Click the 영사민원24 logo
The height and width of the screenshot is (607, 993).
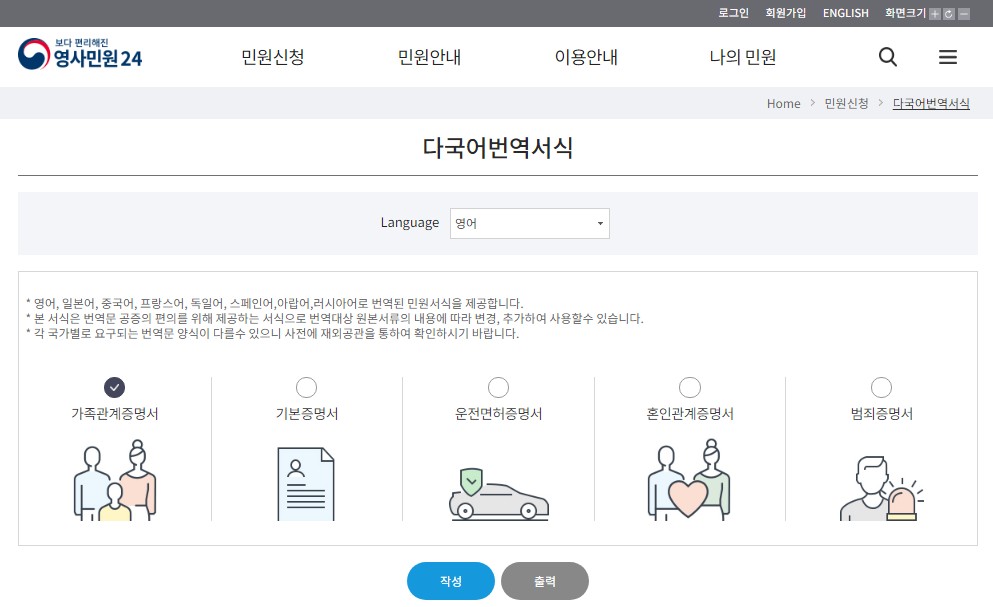[x=80, y=54]
